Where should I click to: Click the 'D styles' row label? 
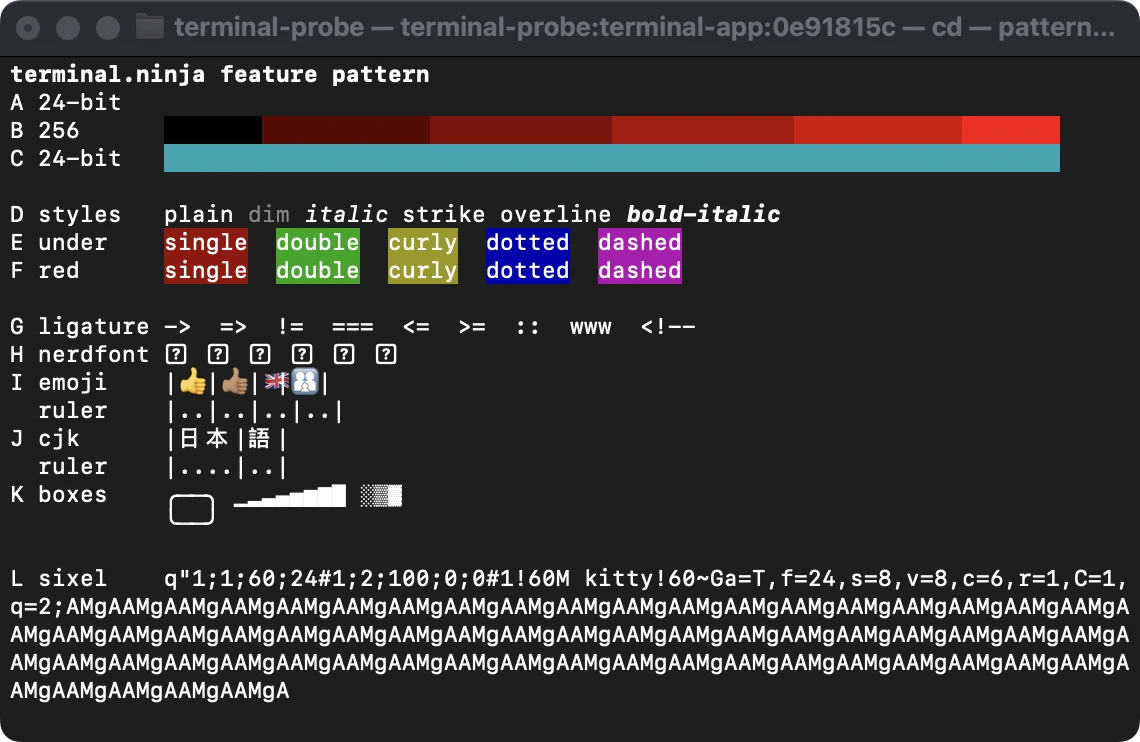coord(65,214)
